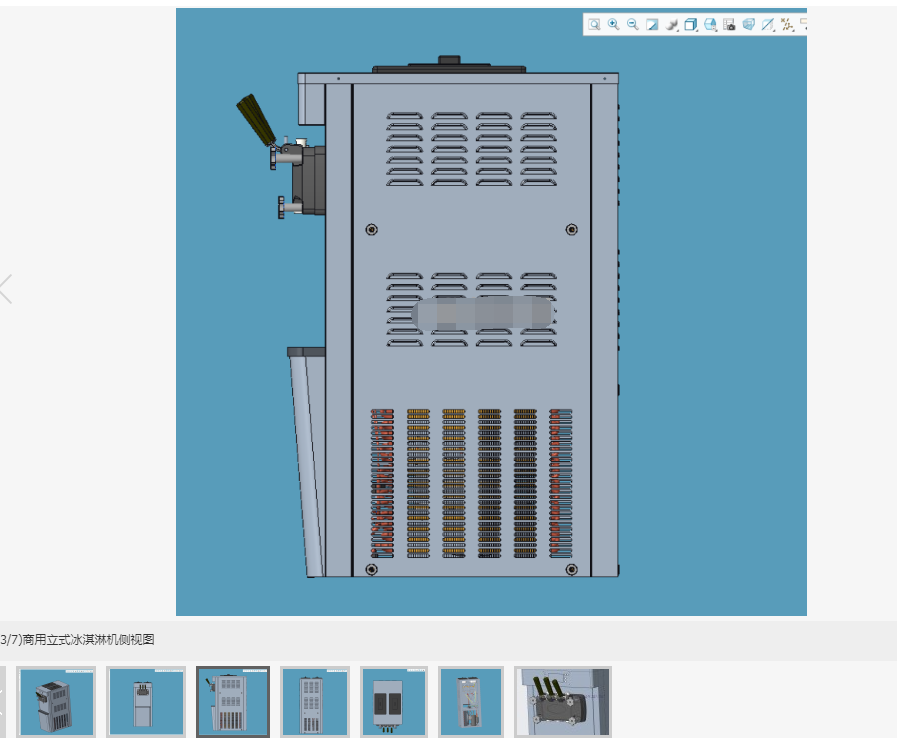Open the saved orientations cube icon
Viewport: 897px width, 738px height.
coord(711,25)
